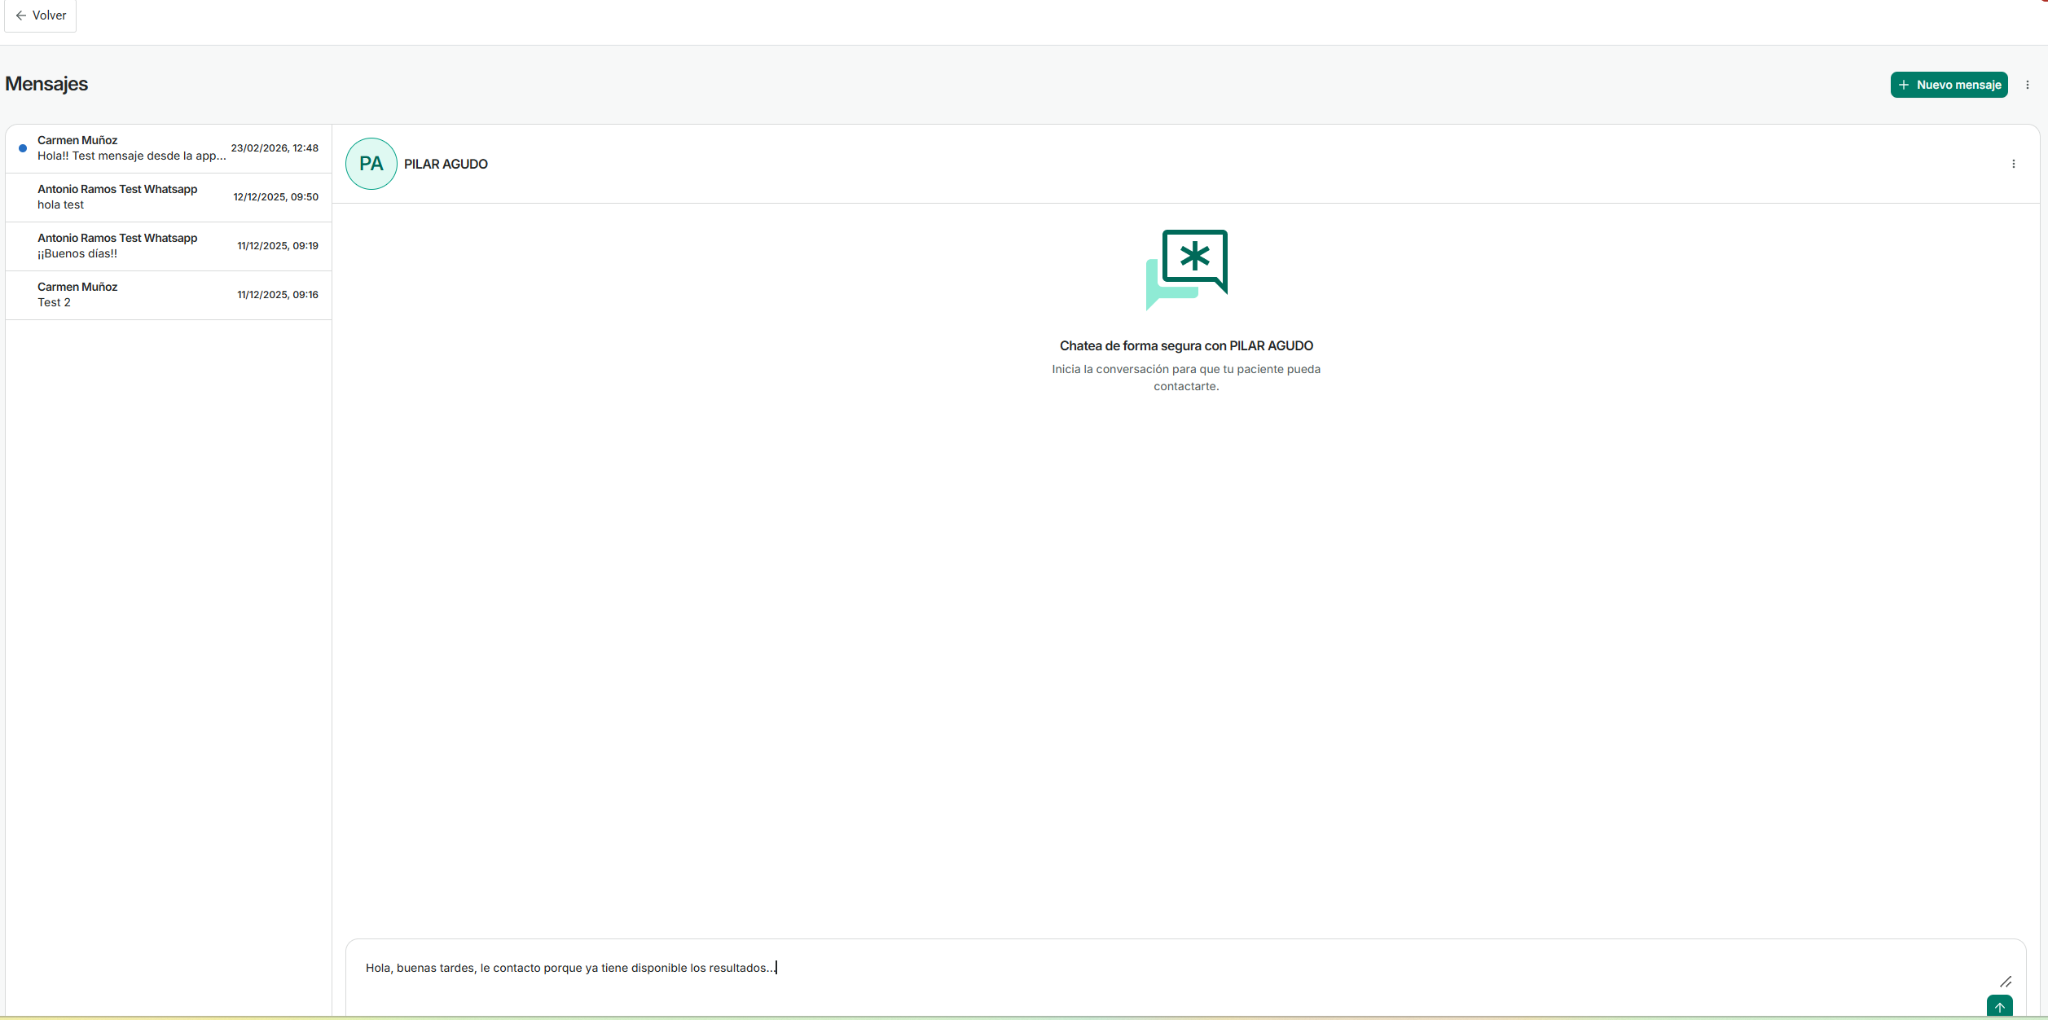The image size is (2048, 1020).
Task: Click the Nuevo mensaje button label
Action: click(x=1958, y=85)
